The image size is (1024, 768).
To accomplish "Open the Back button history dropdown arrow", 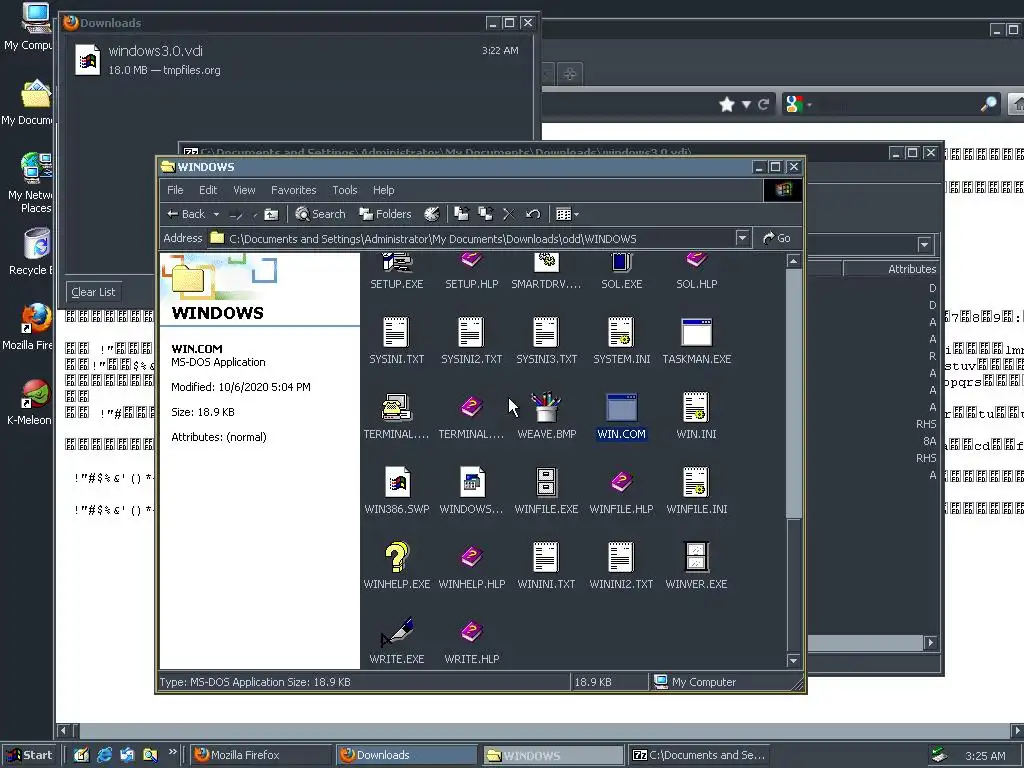I will [216, 214].
